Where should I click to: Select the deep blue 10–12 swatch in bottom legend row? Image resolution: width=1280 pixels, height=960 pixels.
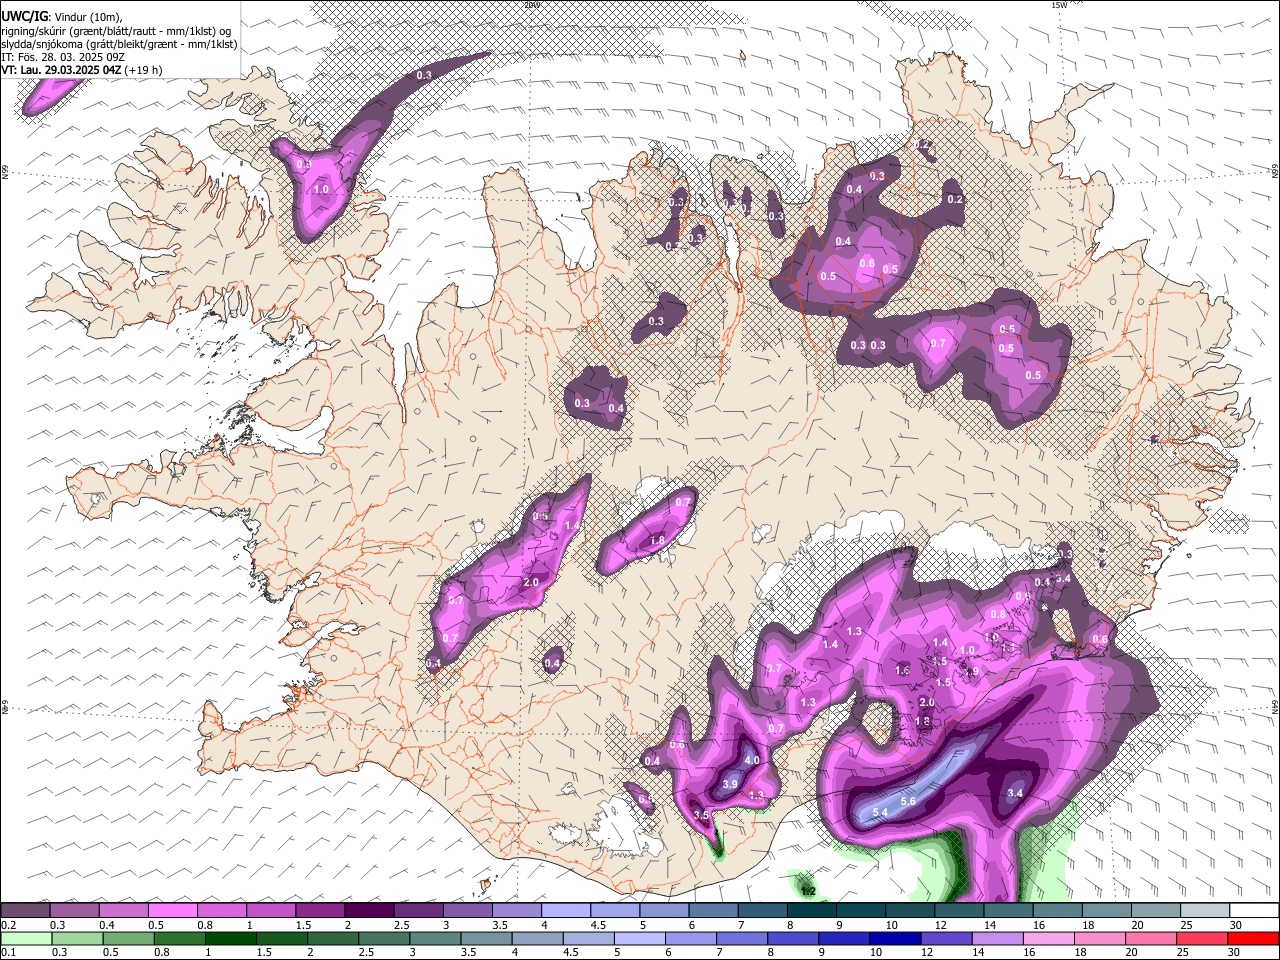pyautogui.click(x=894, y=938)
